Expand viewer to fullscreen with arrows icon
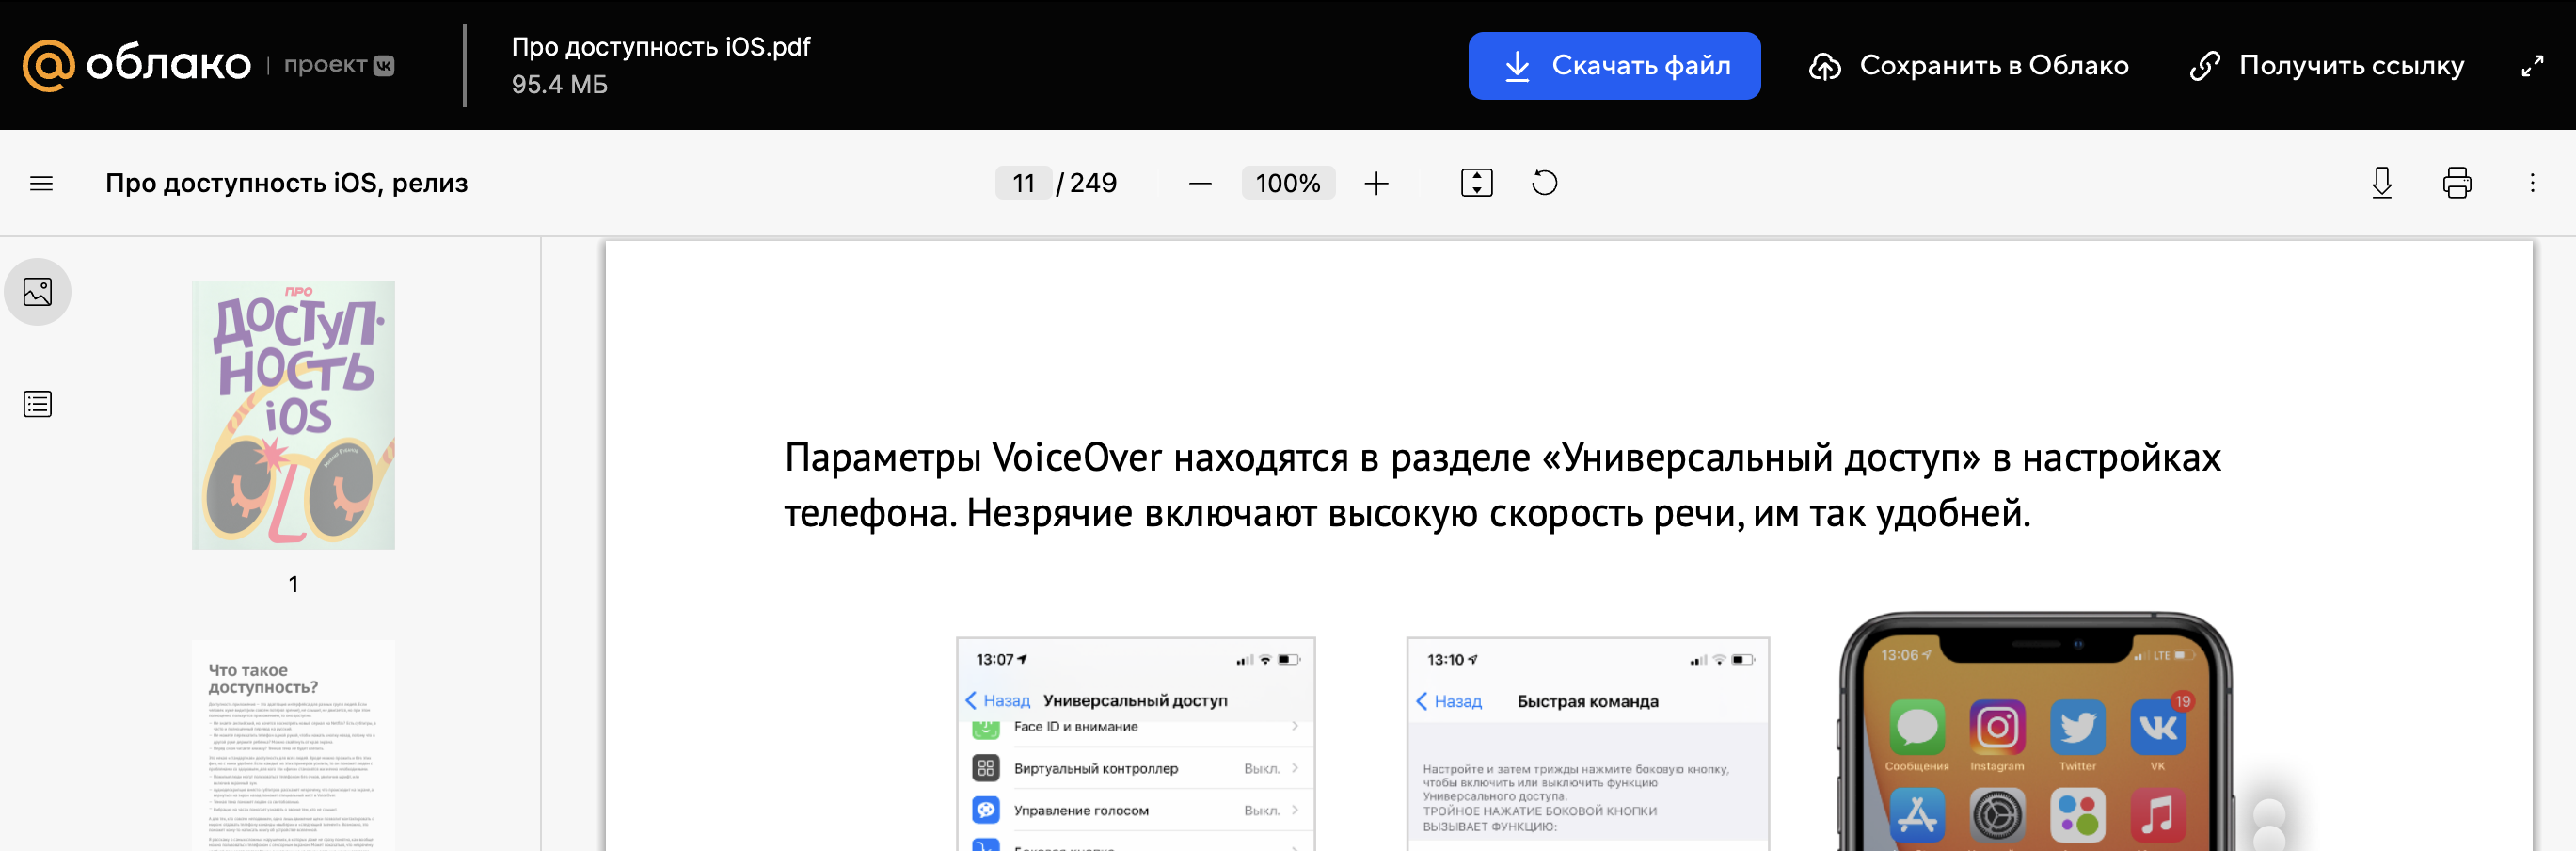This screenshot has width=2576, height=851. (x=2532, y=66)
